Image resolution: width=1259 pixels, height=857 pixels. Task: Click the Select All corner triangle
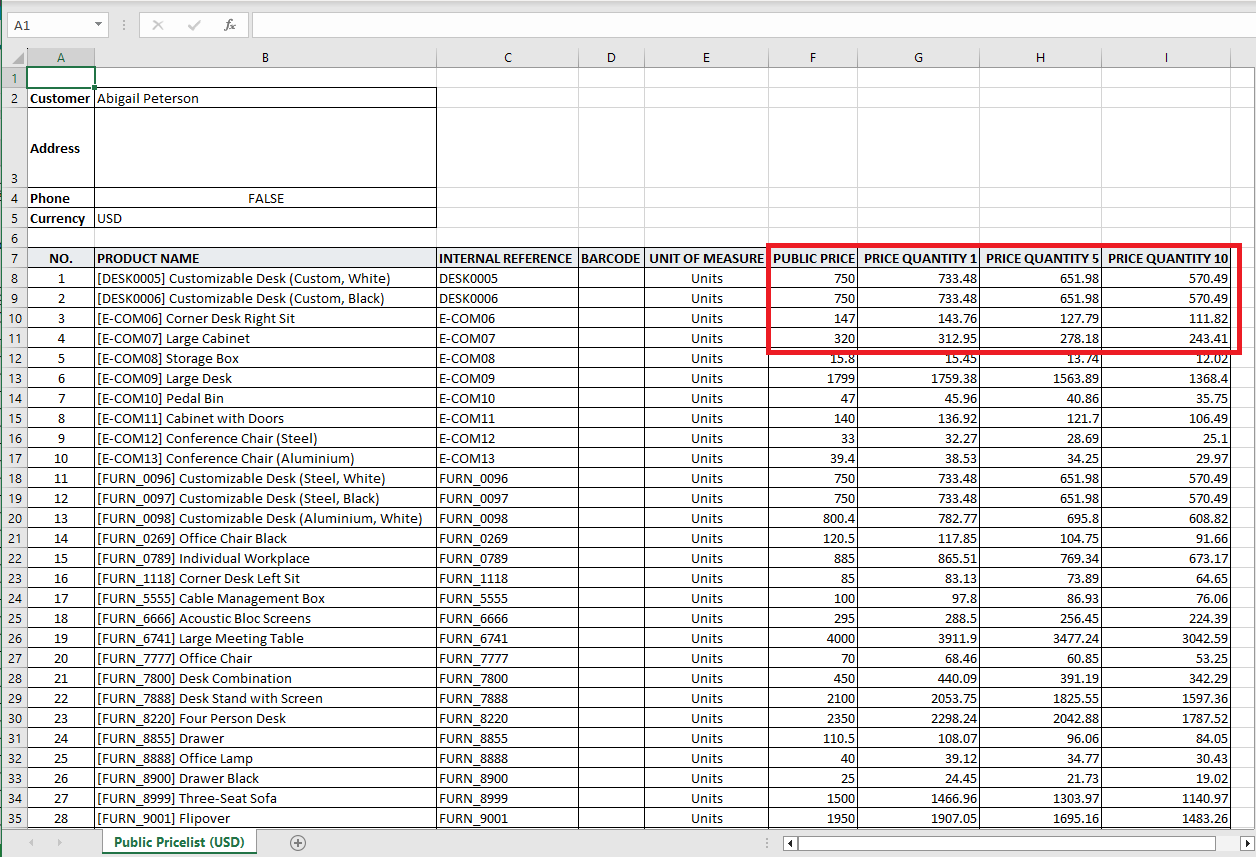(18, 58)
